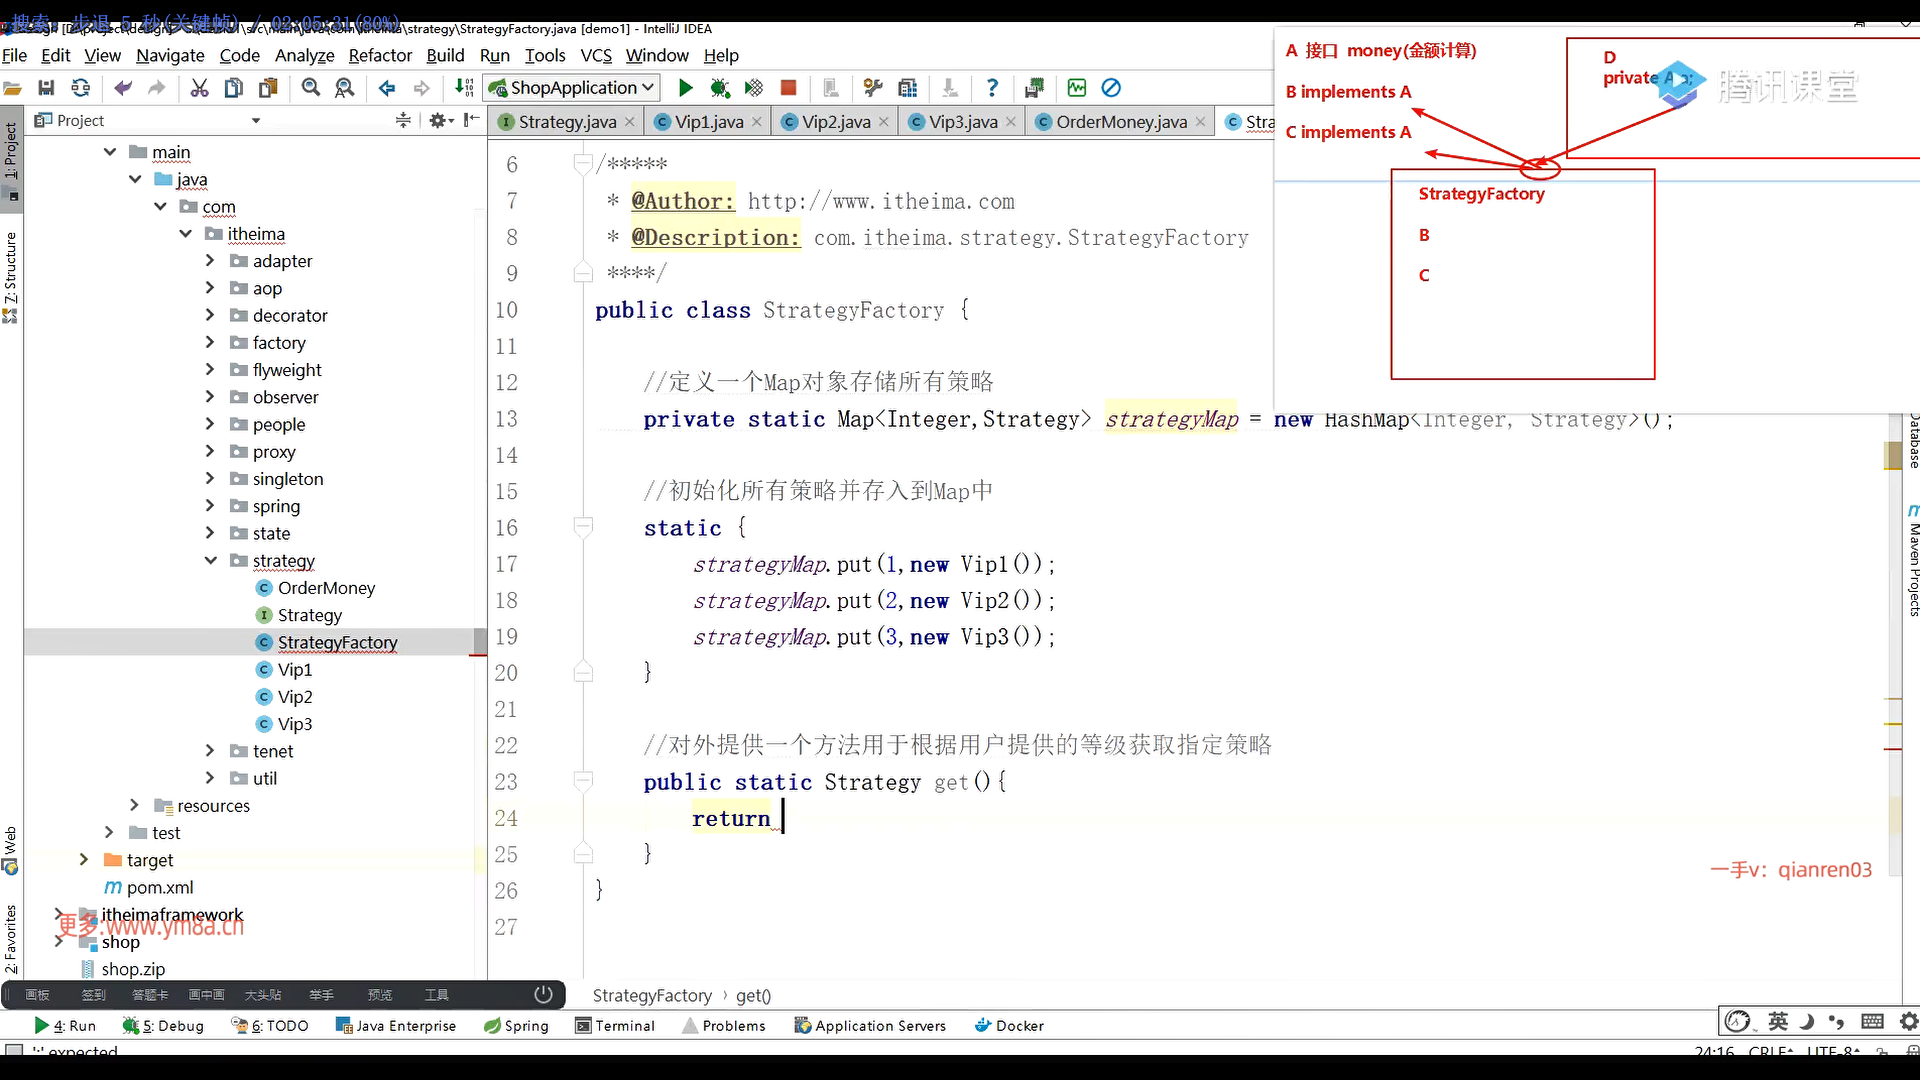Stop the running process via the red square
This screenshot has height=1080, width=1920.
788,88
